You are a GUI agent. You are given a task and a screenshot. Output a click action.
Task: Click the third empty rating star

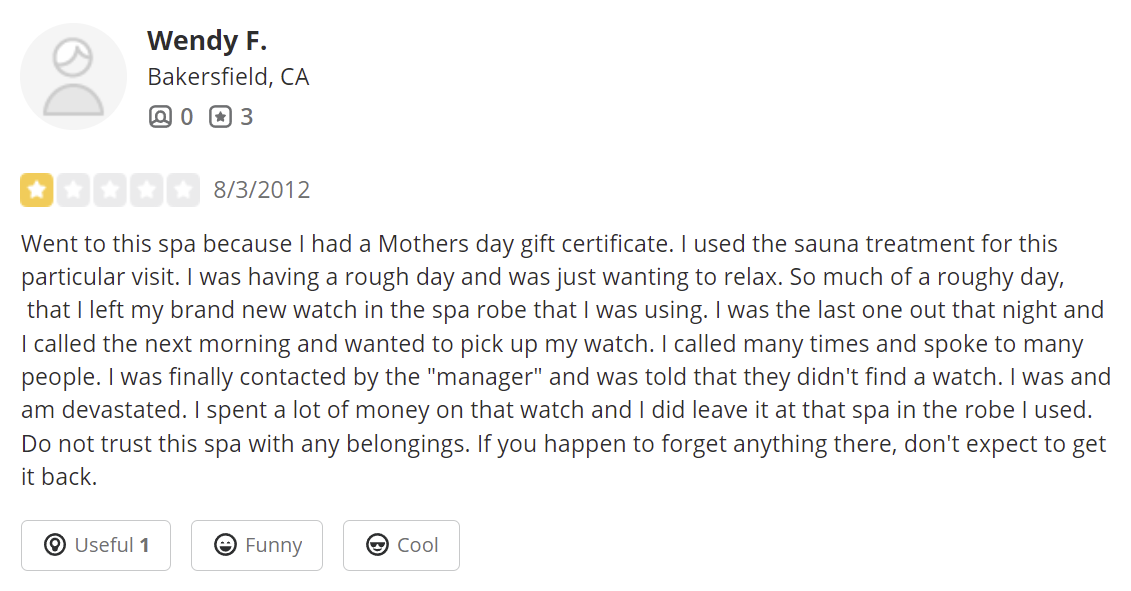[110, 190]
